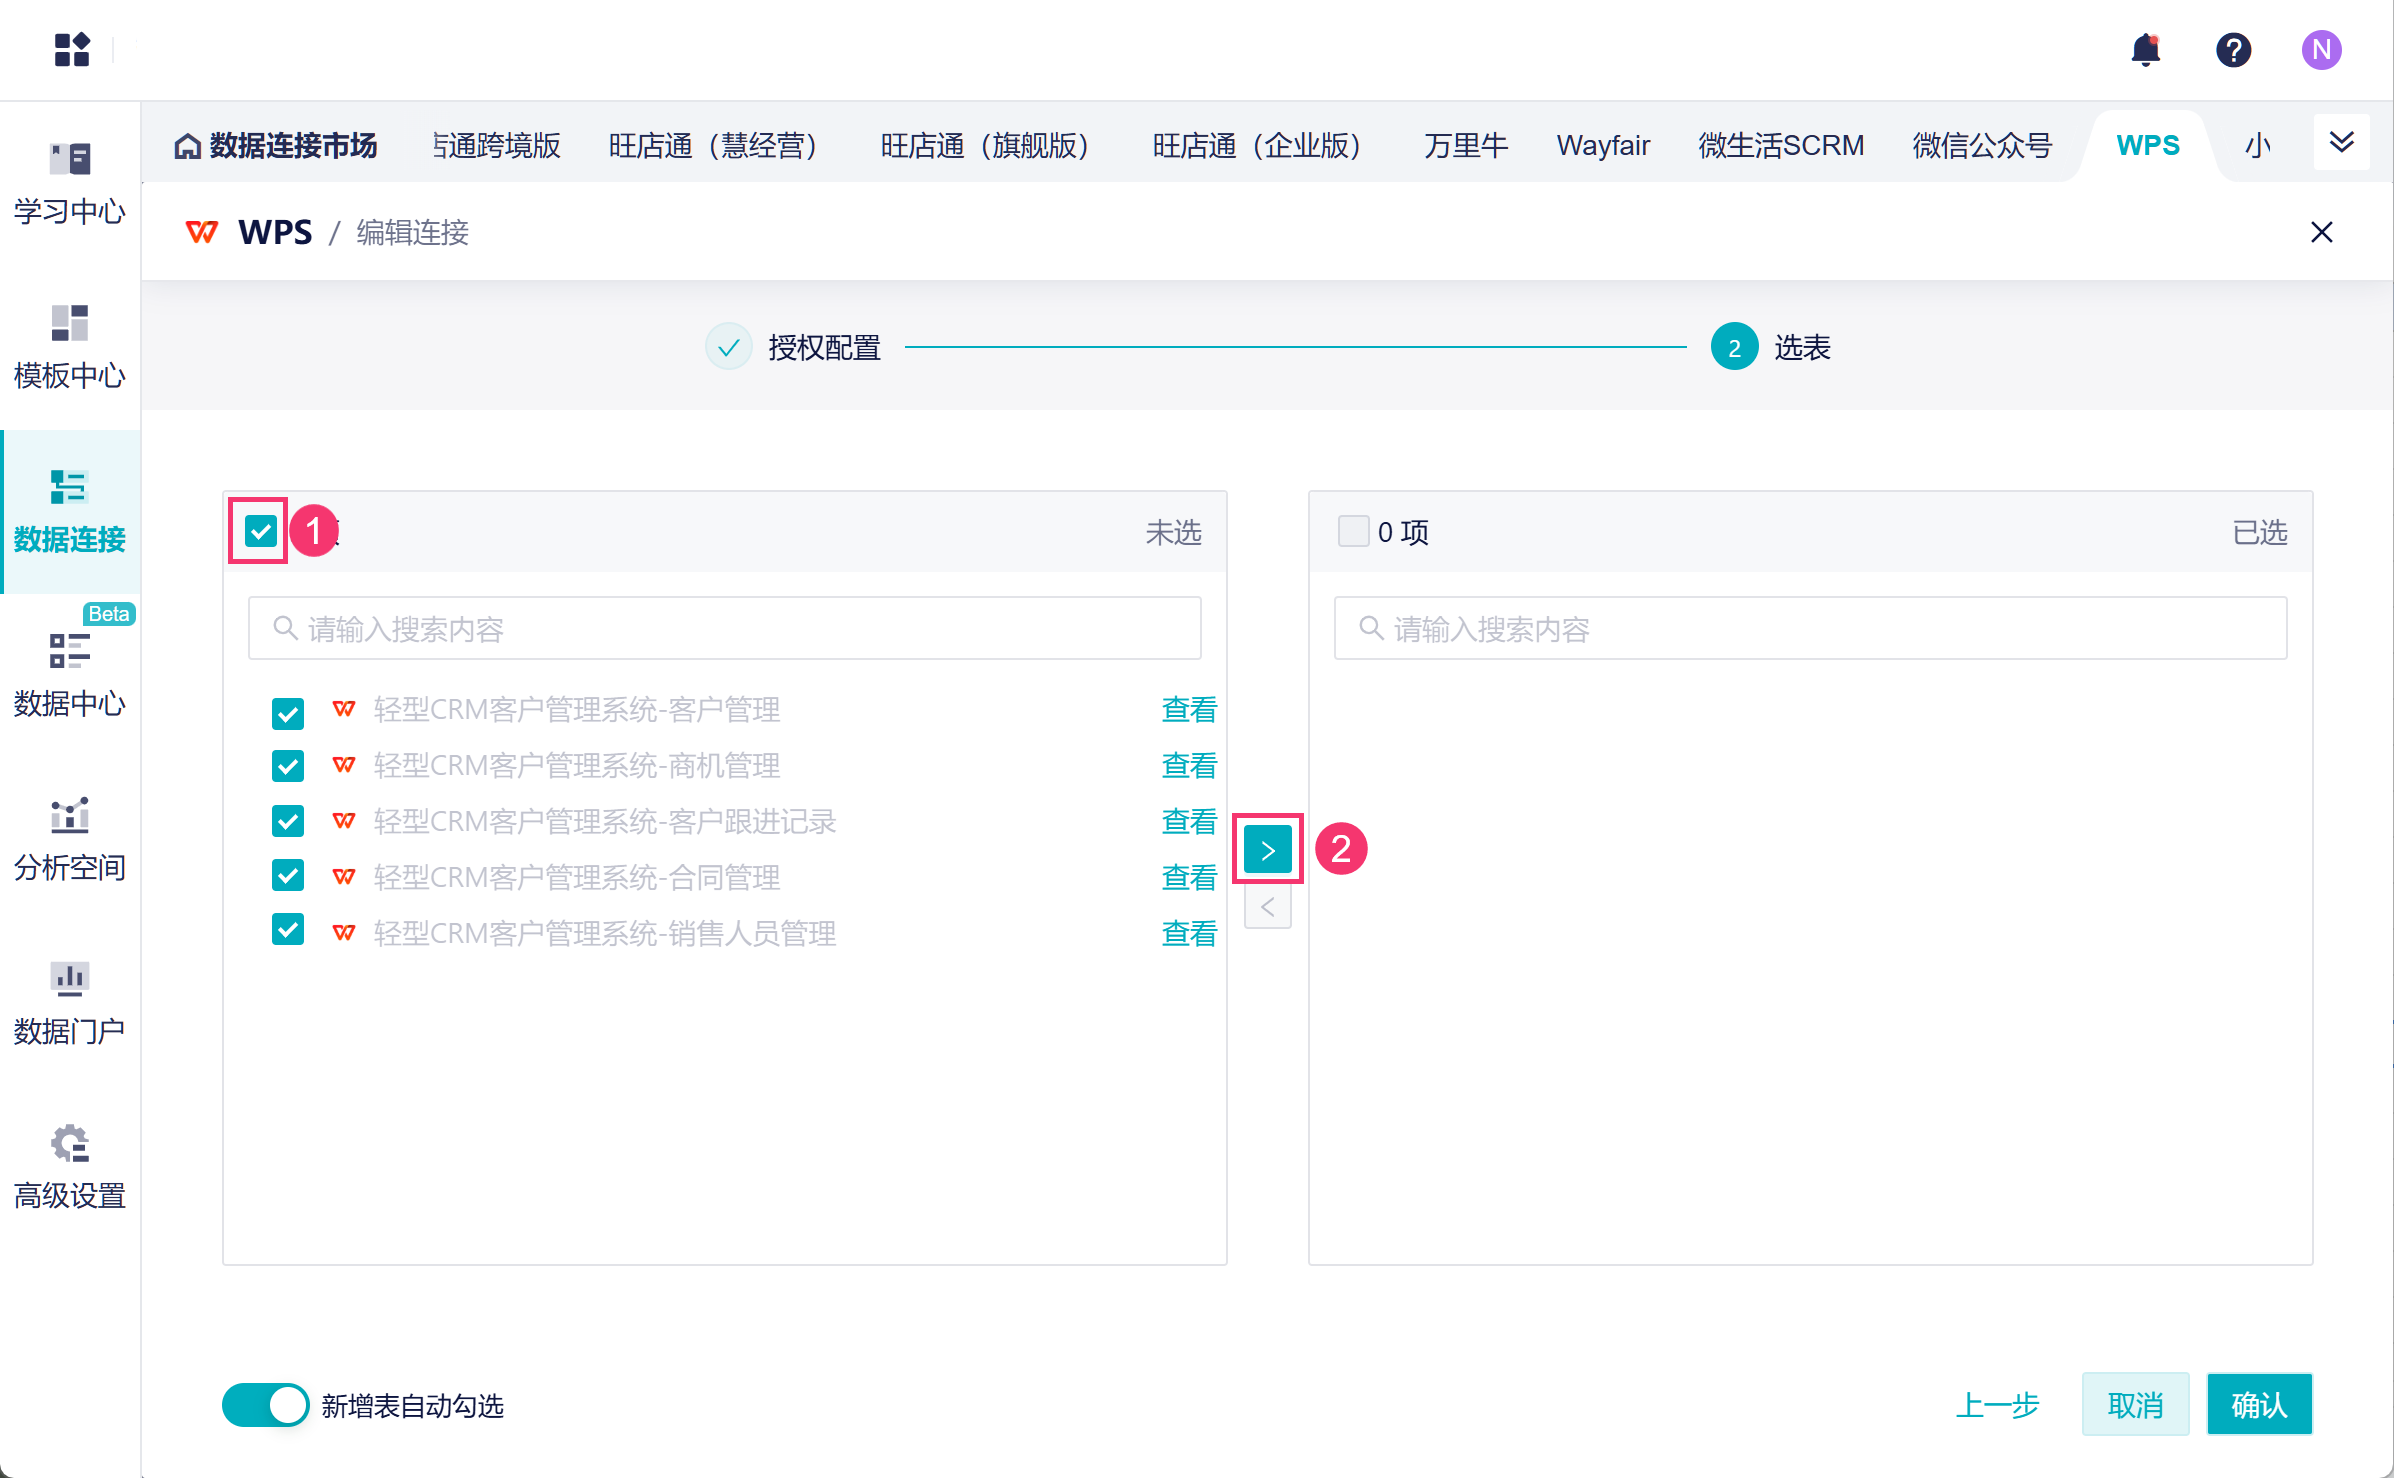
Task: Switch to the 微信公众号 tab
Action: pos(1981,146)
